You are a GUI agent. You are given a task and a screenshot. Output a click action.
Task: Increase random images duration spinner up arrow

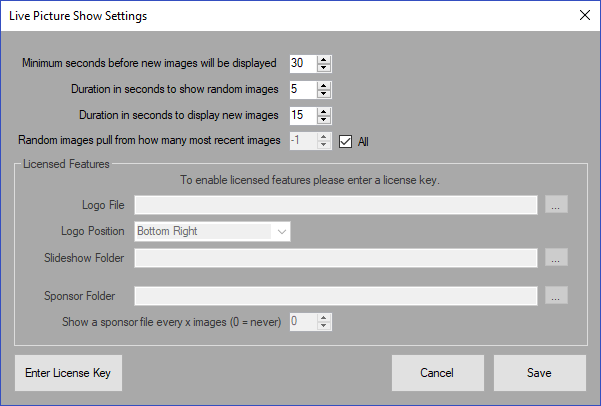pyautogui.click(x=323, y=85)
